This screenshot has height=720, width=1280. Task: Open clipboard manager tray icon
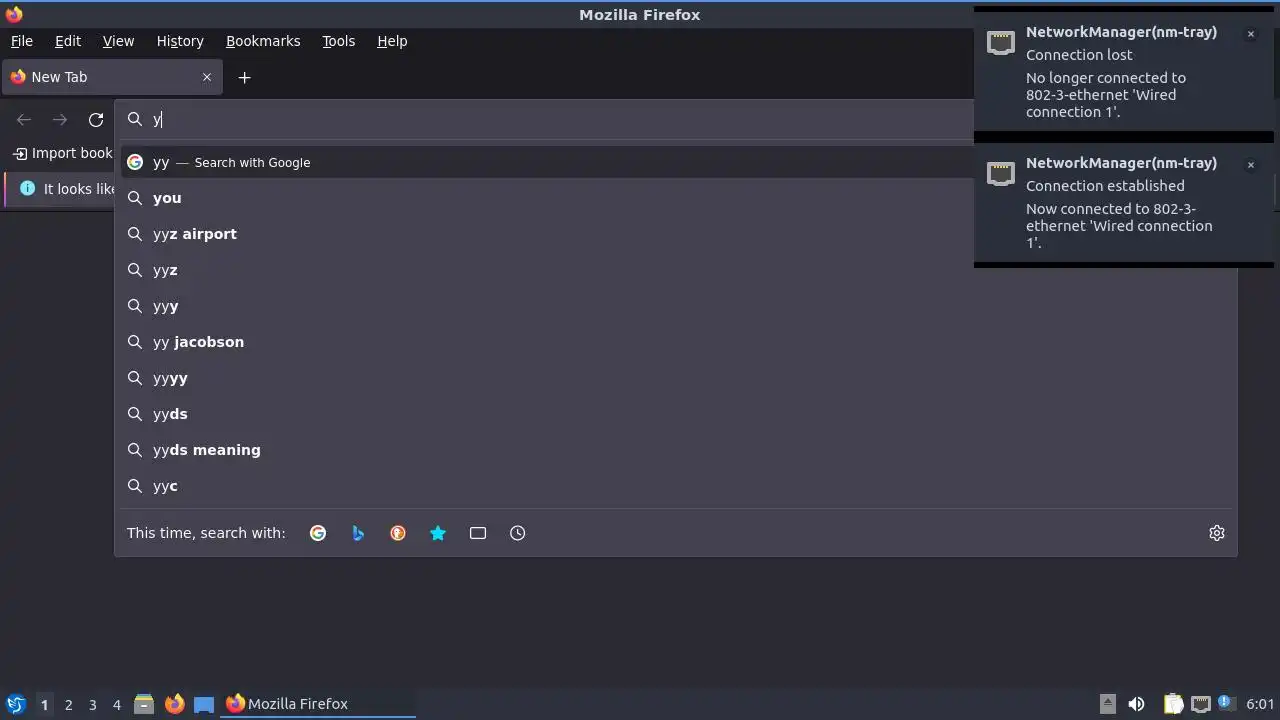click(x=1173, y=704)
